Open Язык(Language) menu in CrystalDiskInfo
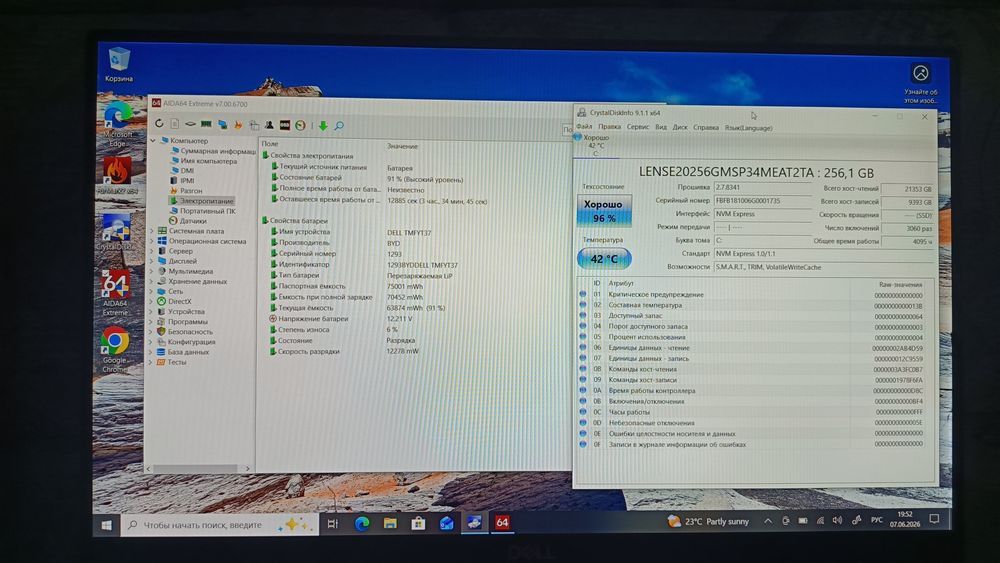The width and height of the screenshot is (1000, 563). (748, 128)
